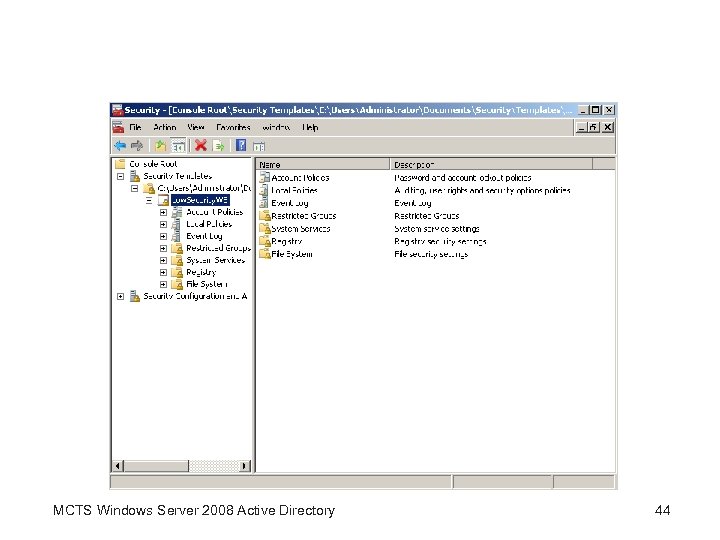The image size is (720, 540).
Task: Expand Local Policies in the tree
Action: point(163,225)
